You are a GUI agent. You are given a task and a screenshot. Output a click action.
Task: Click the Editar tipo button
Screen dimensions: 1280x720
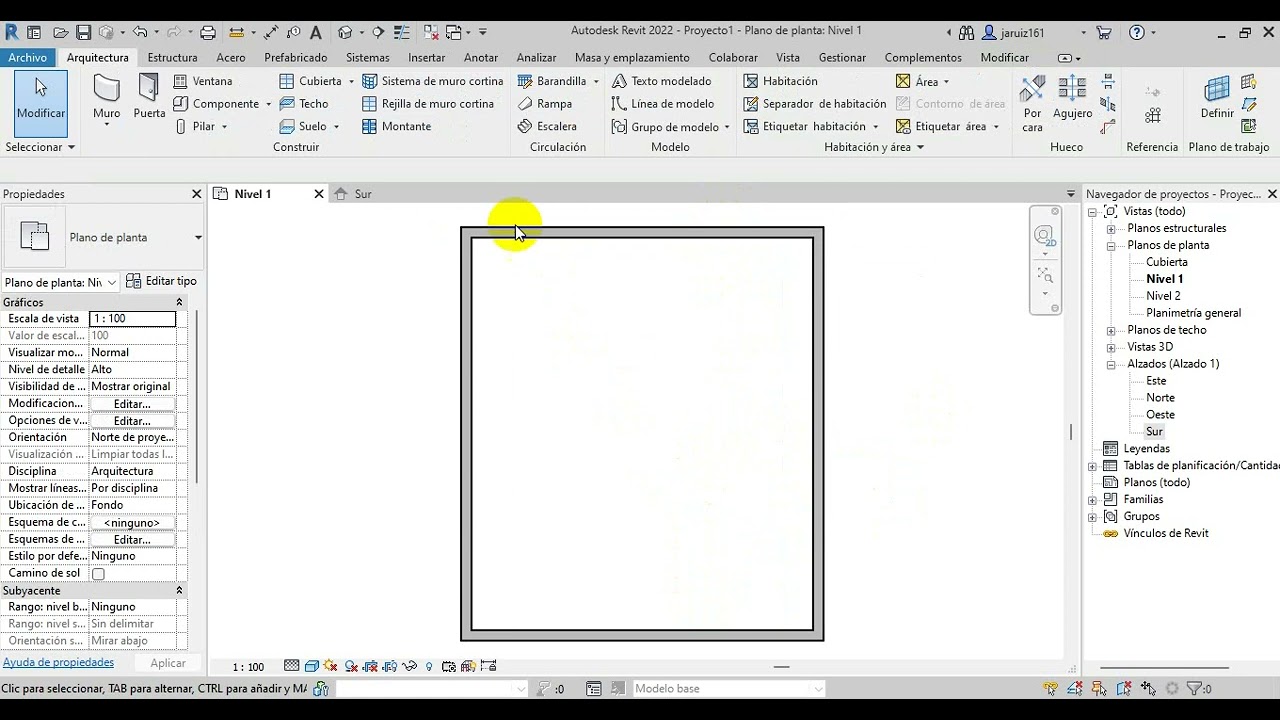pos(162,282)
